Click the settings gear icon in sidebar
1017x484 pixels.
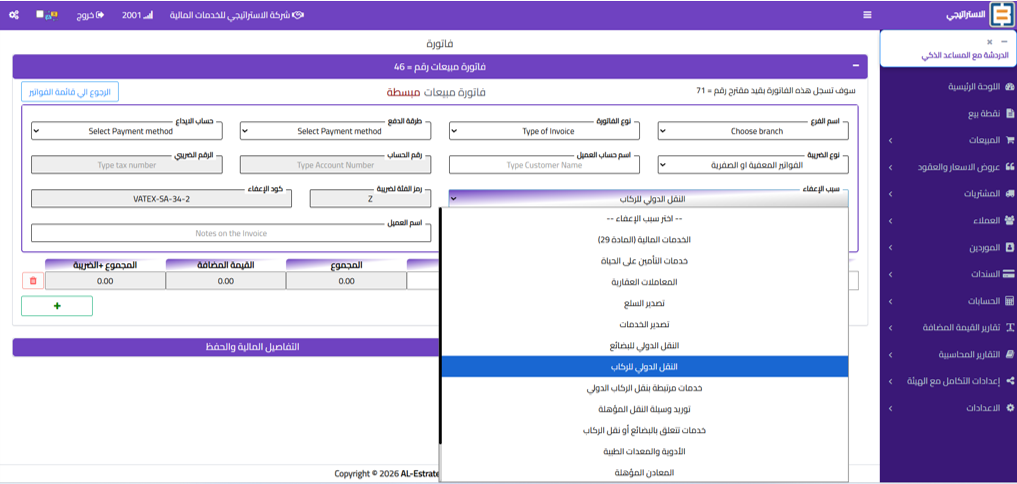pos(1009,409)
